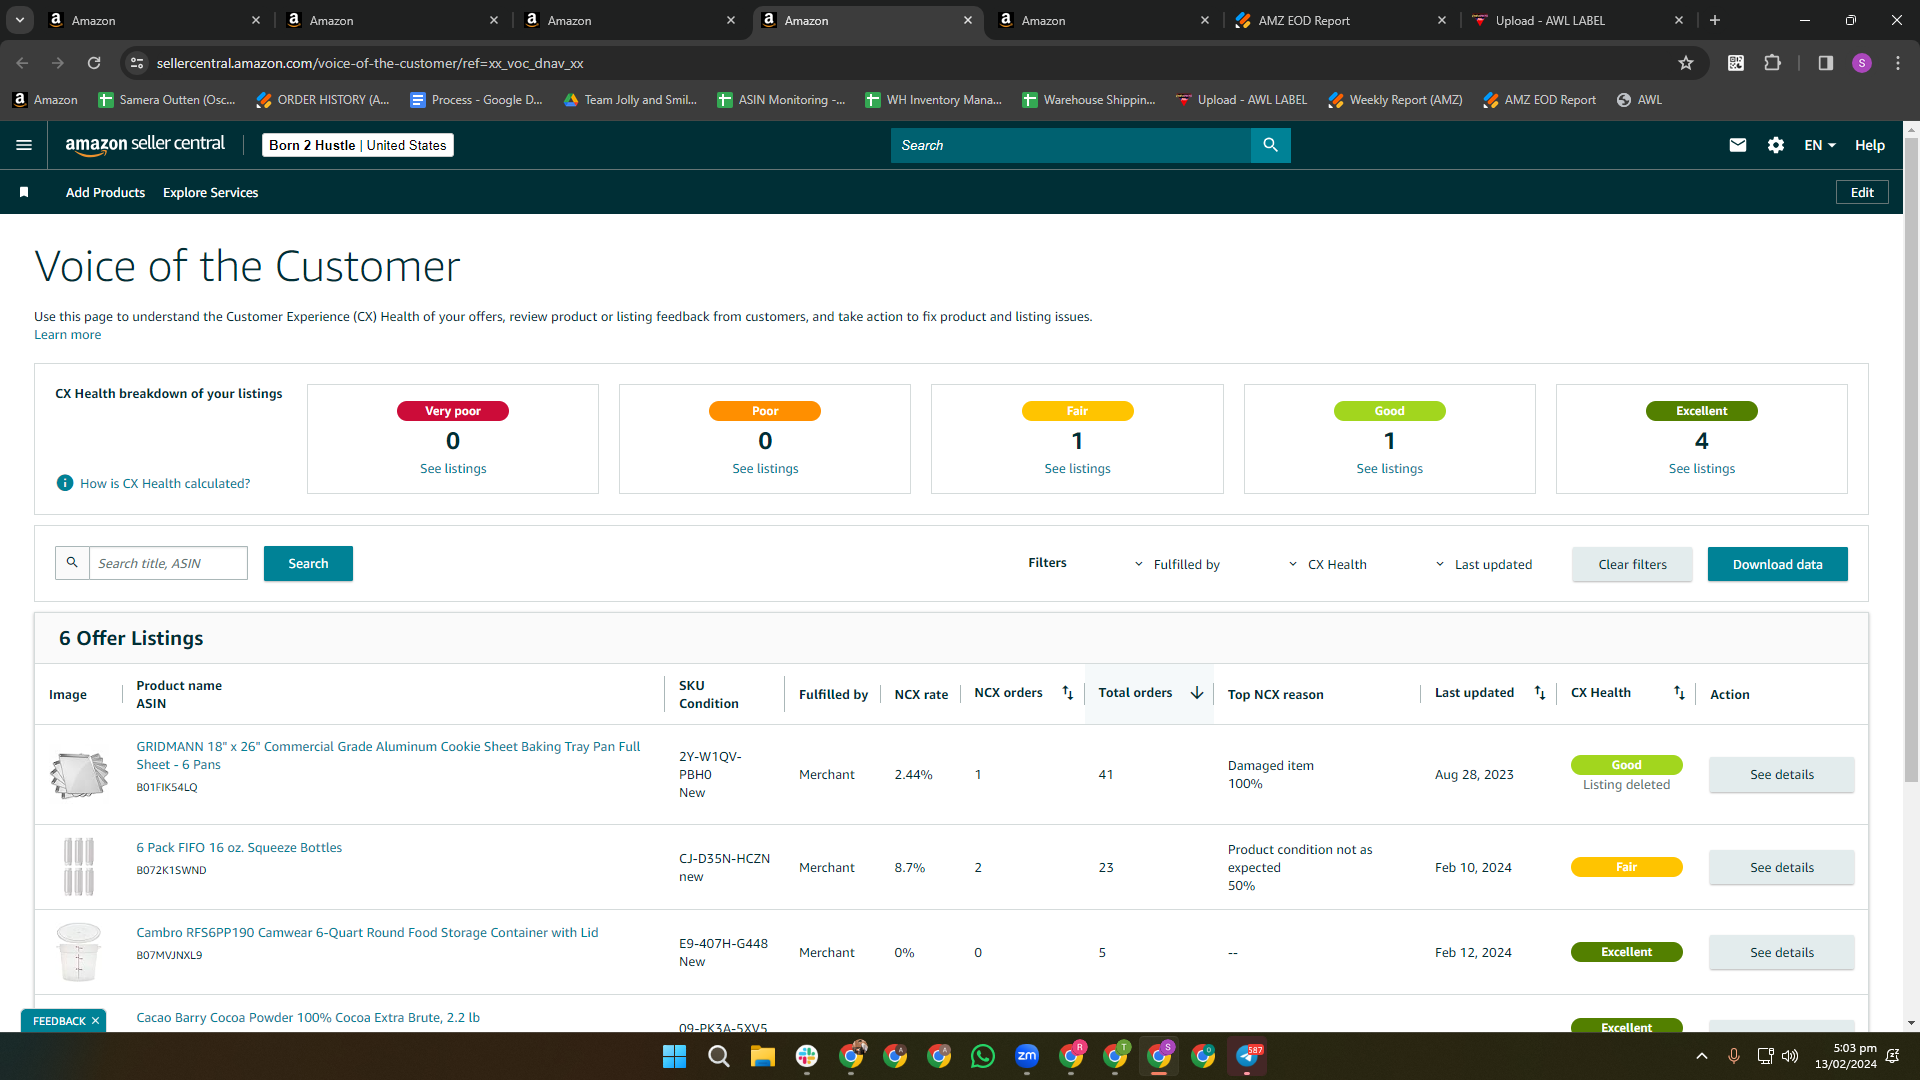Click the bookmark flag icon beside Add Products
Image resolution: width=1920 pixels, height=1080 pixels.
pyautogui.click(x=24, y=192)
